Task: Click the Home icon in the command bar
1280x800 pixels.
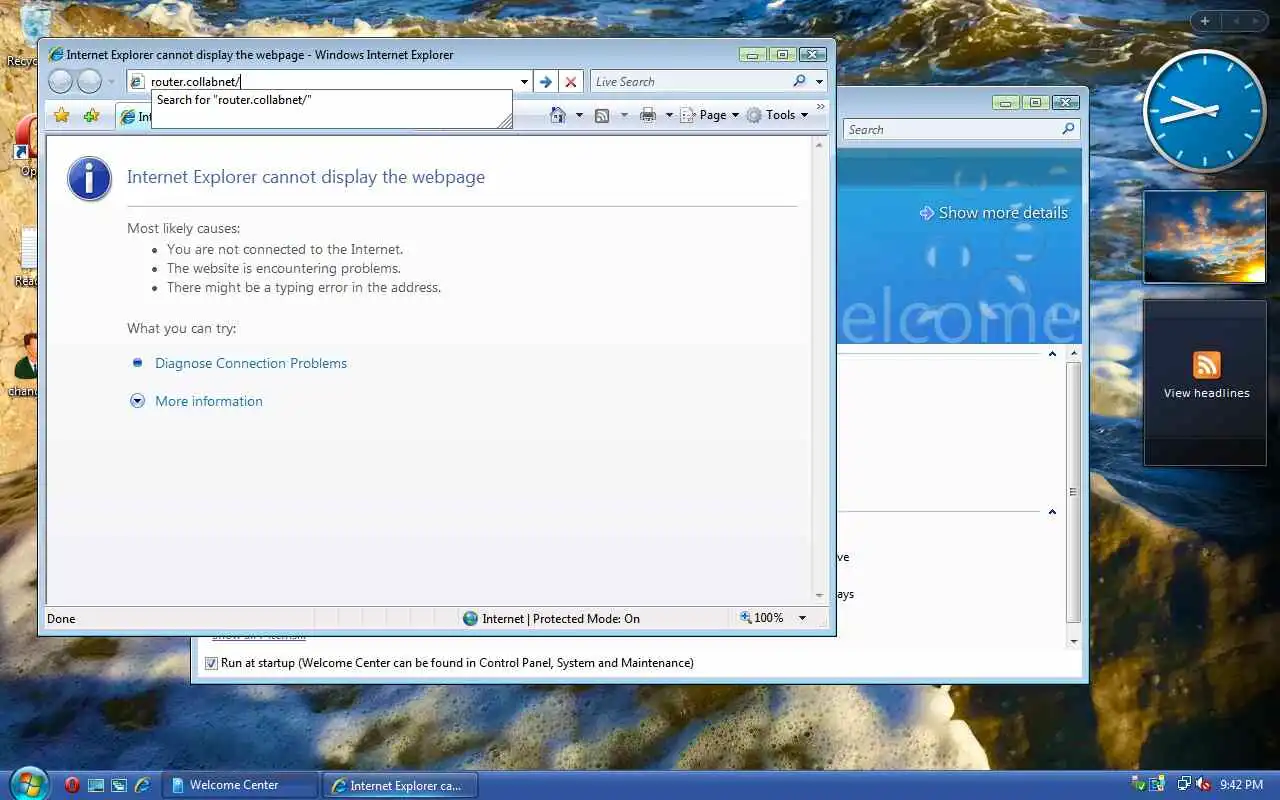Action: [559, 115]
